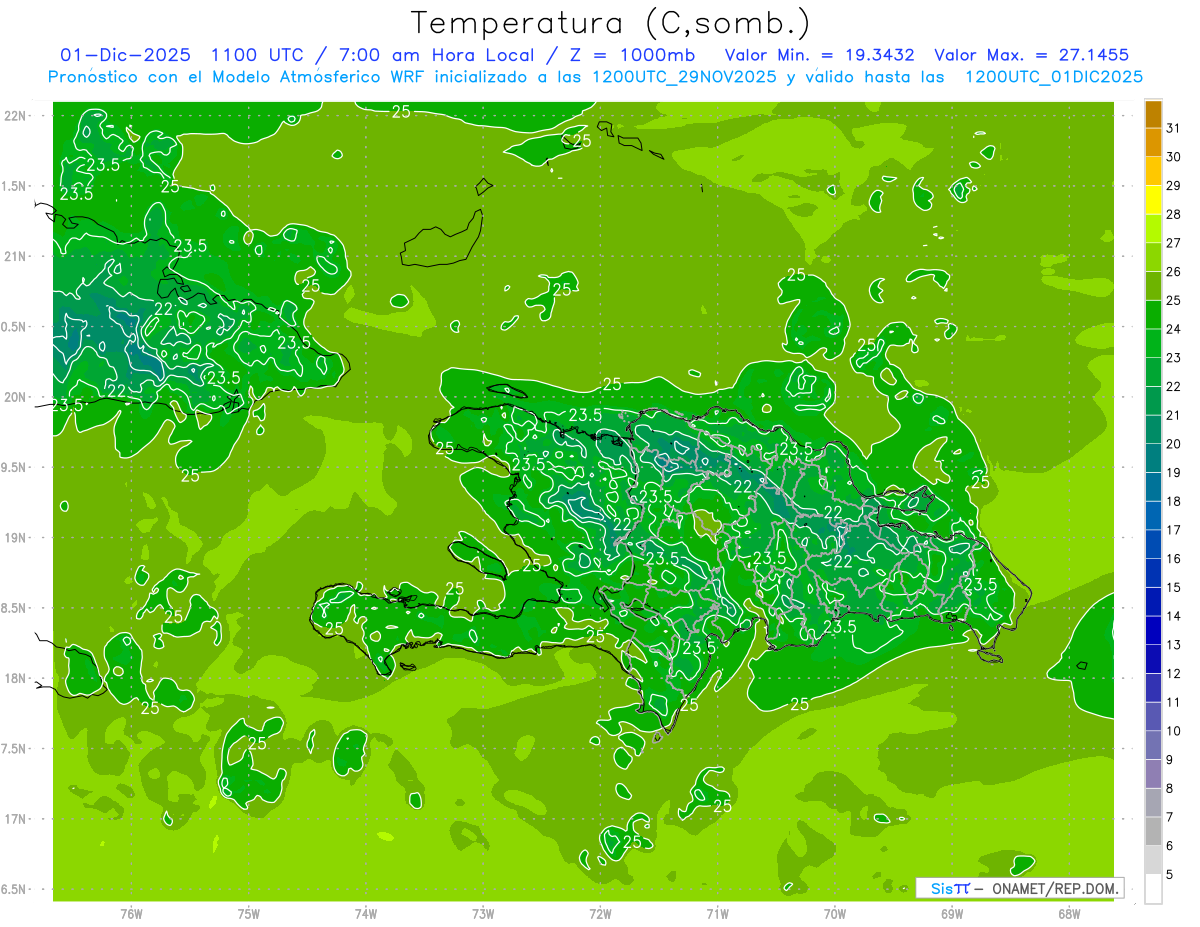This screenshot has height=927, width=1200.
Task: Click the purple swatch between 8 and 9
Action: tap(1153, 774)
